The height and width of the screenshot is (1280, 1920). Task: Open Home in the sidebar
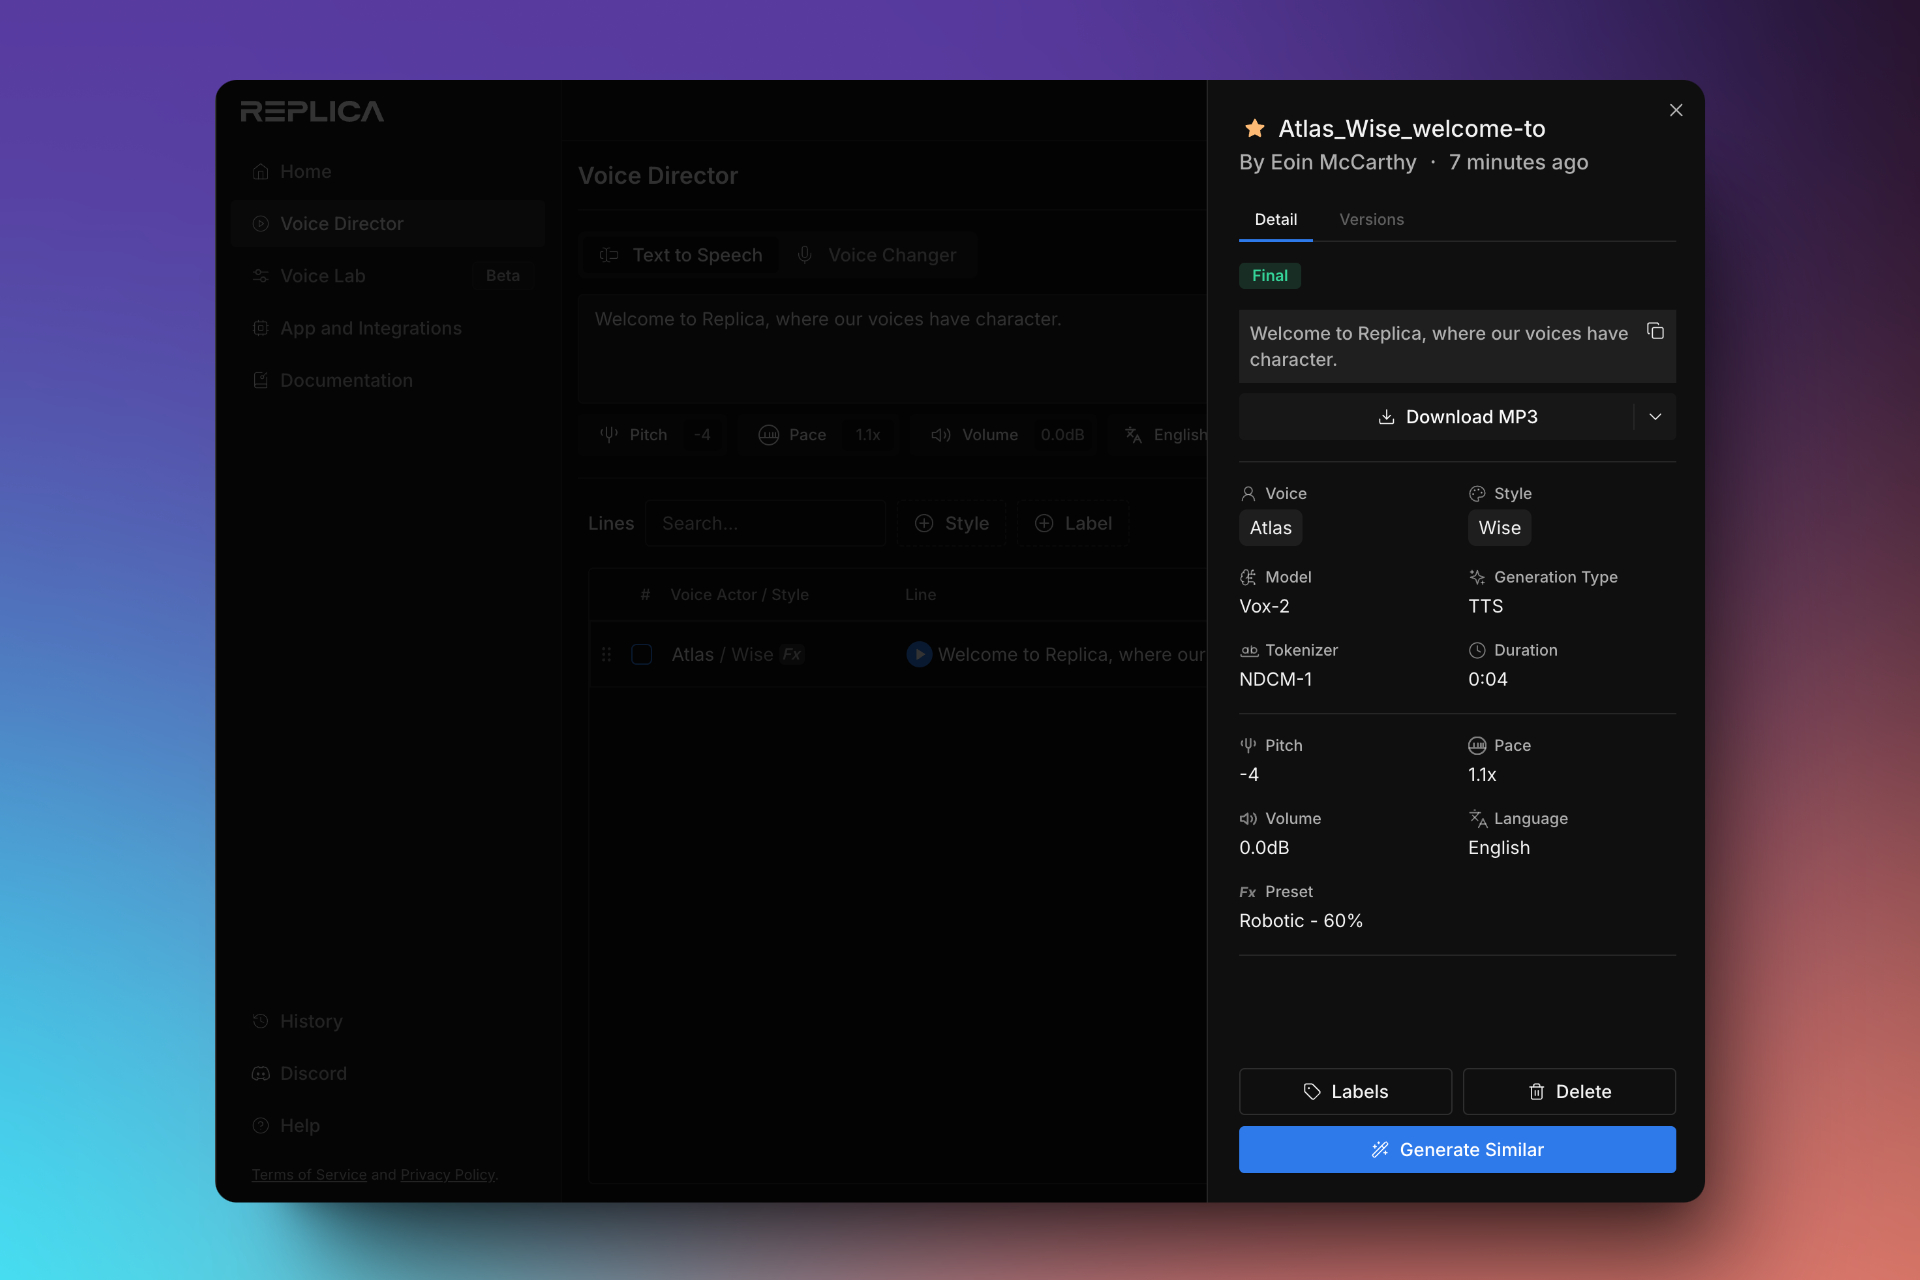pyautogui.click(x=388, y=171)
